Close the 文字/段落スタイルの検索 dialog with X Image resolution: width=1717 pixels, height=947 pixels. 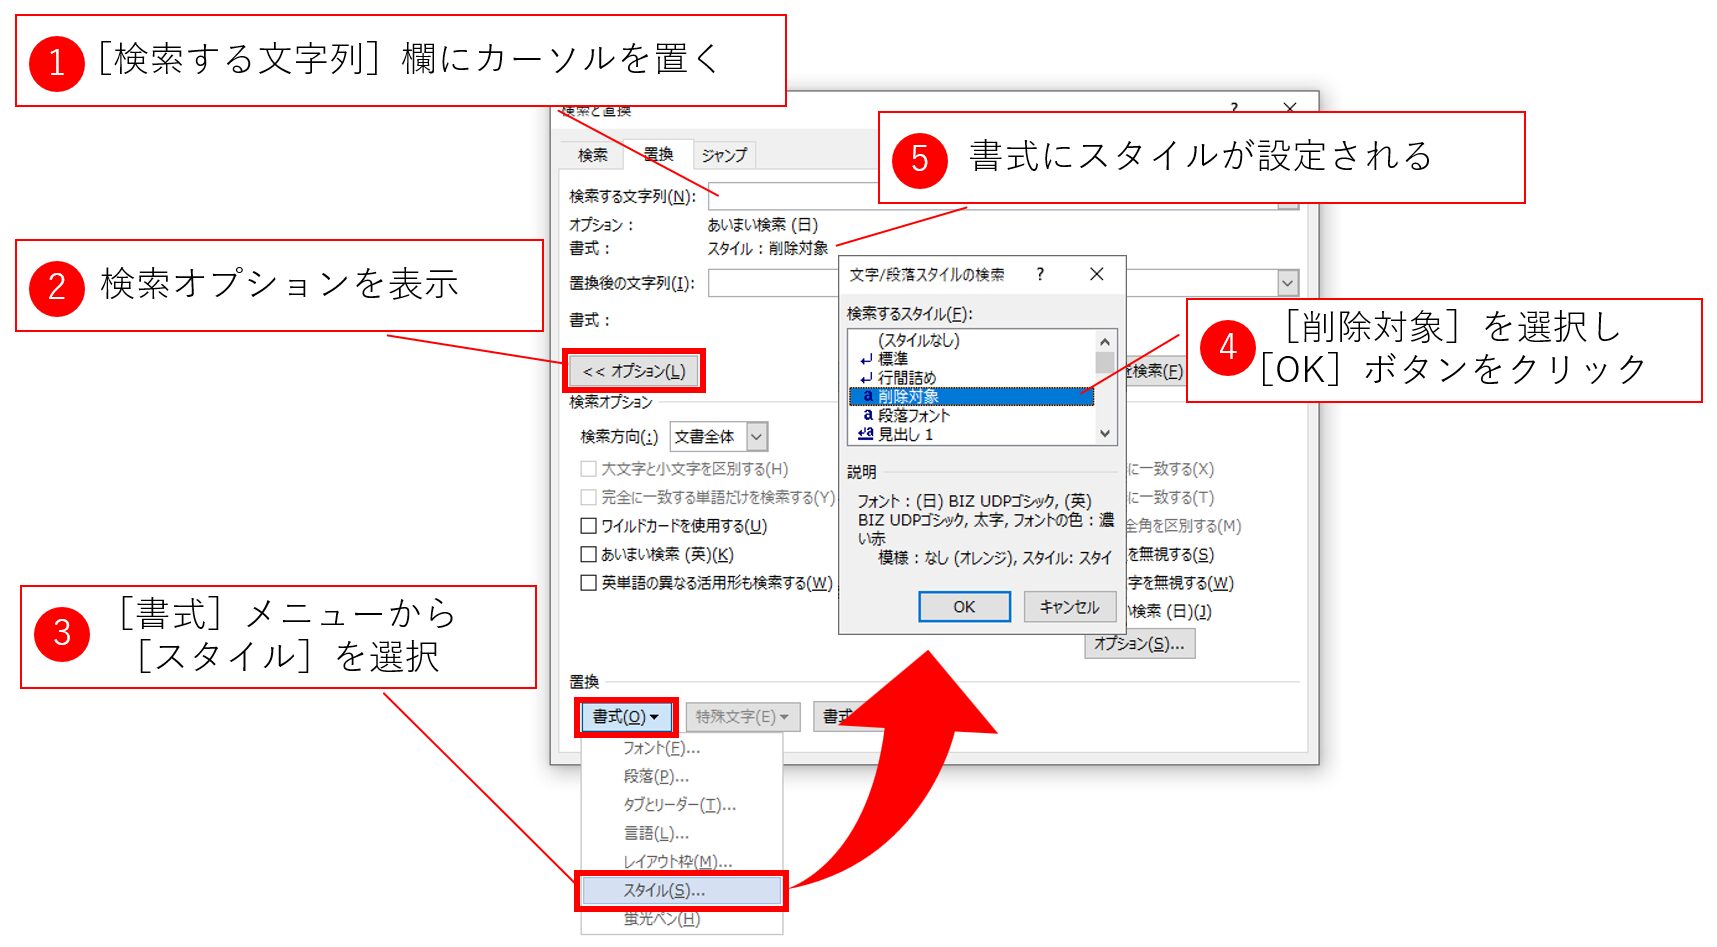1096,274
